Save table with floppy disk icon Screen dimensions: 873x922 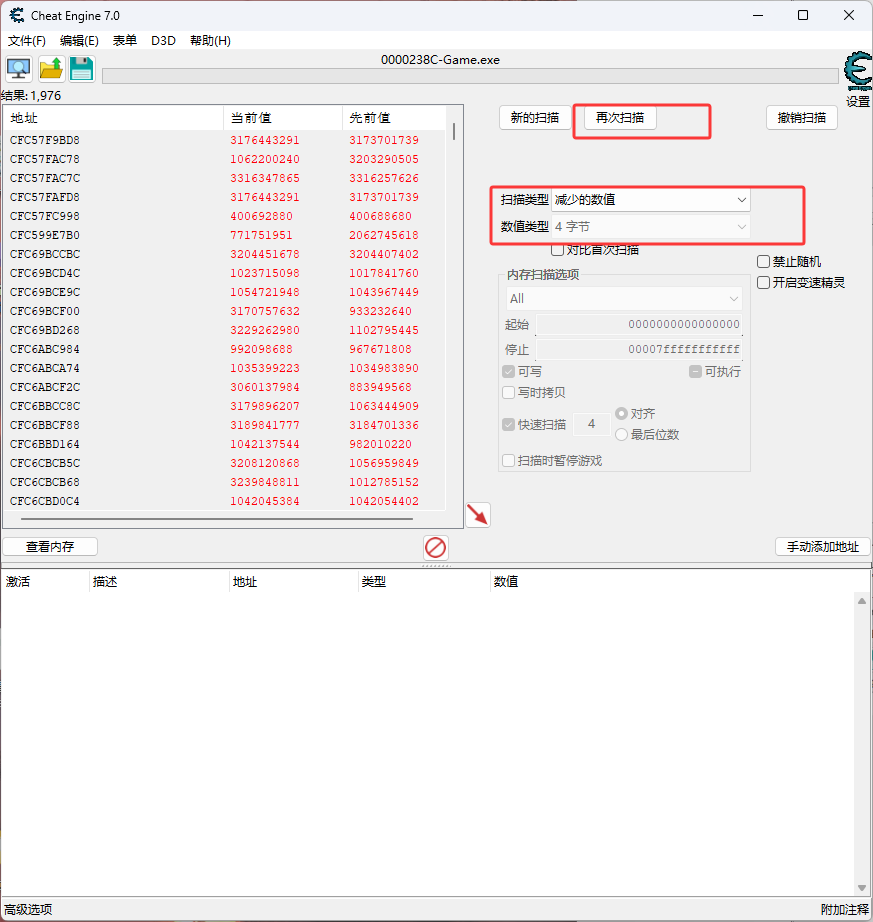pyautogui.click(x=82, y=69)
